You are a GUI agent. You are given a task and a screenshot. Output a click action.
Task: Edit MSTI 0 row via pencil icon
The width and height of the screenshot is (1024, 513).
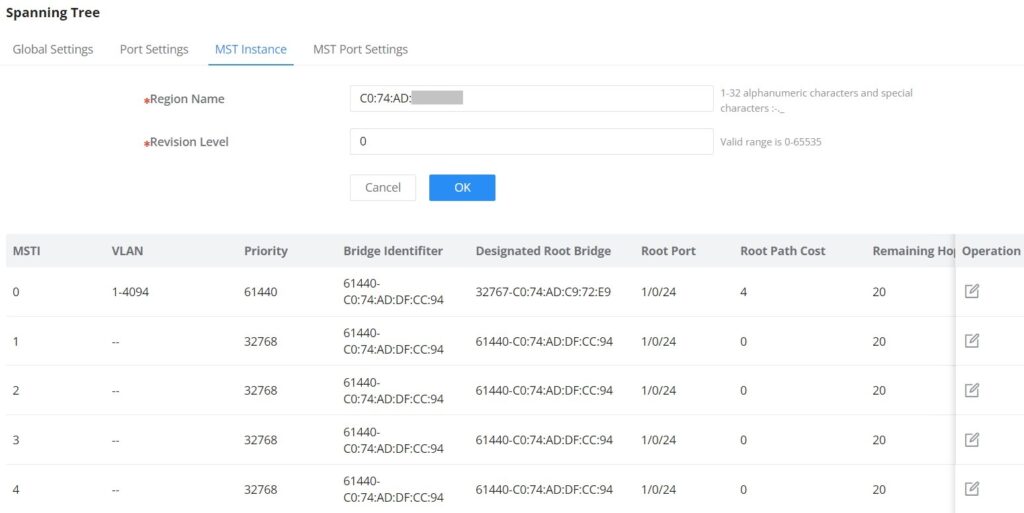[971, 291]
